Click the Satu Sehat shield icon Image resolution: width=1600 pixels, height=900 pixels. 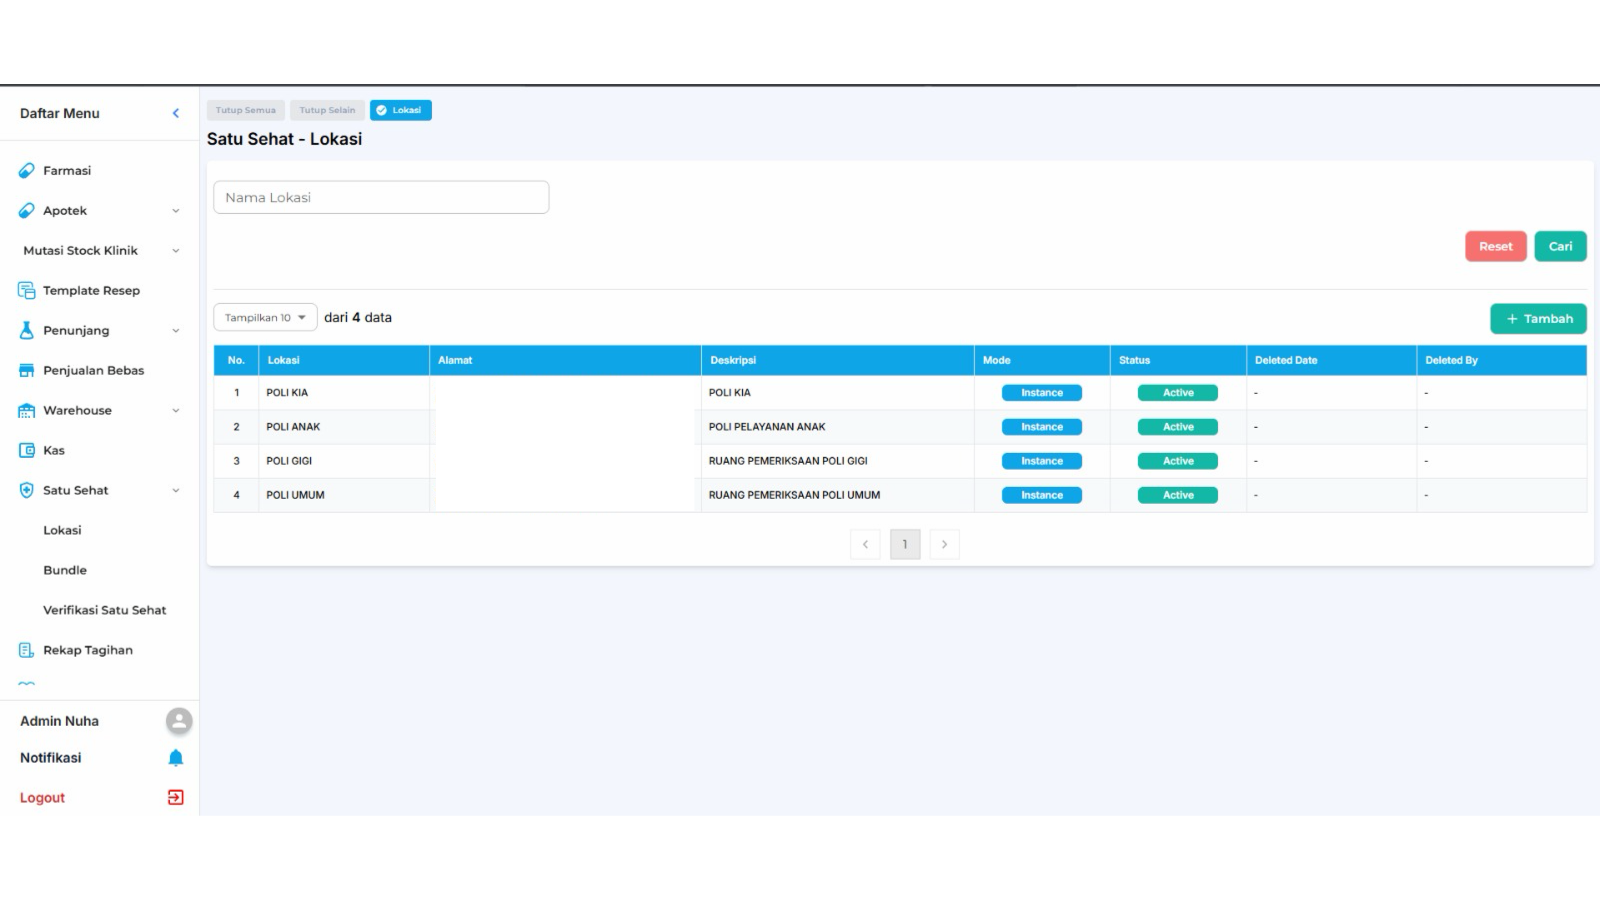(x=27, y=491)
